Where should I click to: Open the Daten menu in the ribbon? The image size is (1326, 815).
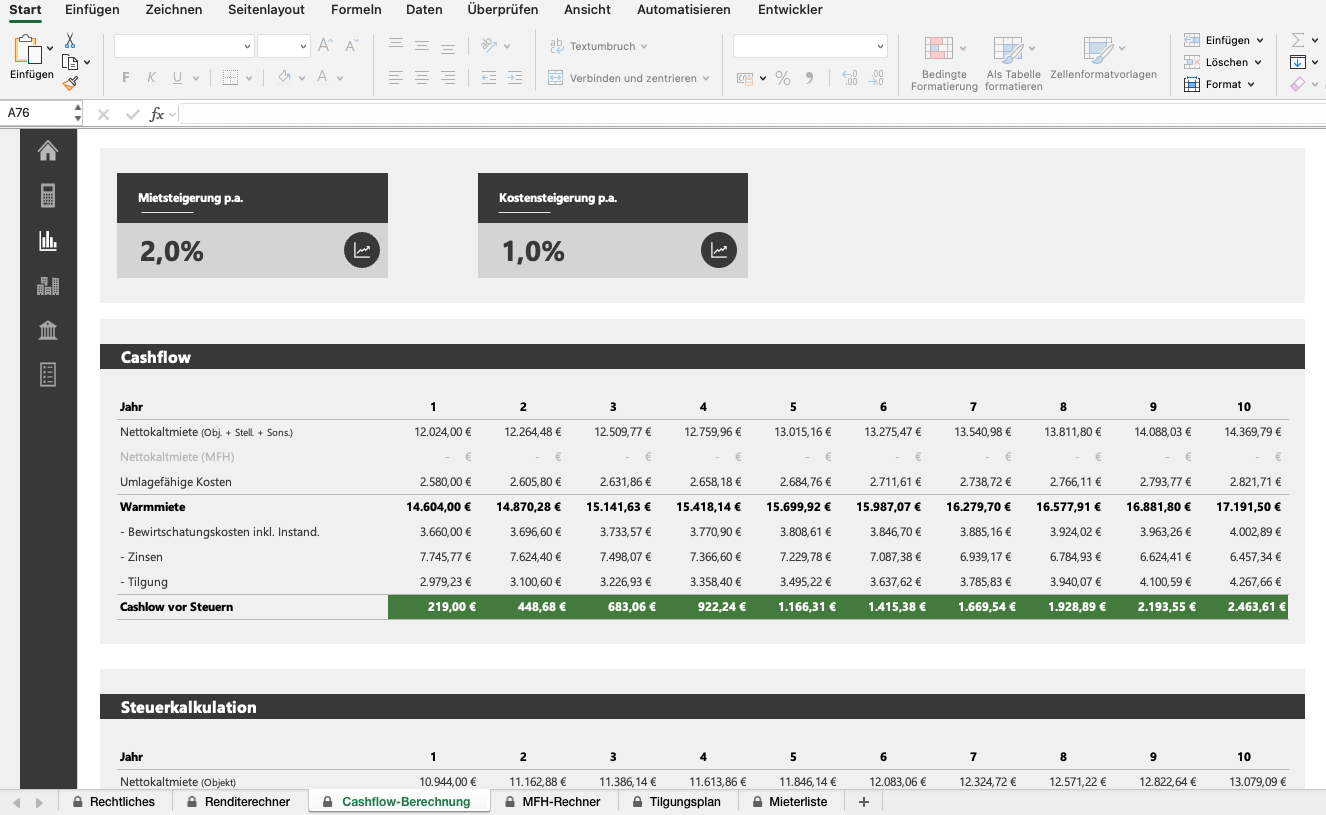coord(424,9)
